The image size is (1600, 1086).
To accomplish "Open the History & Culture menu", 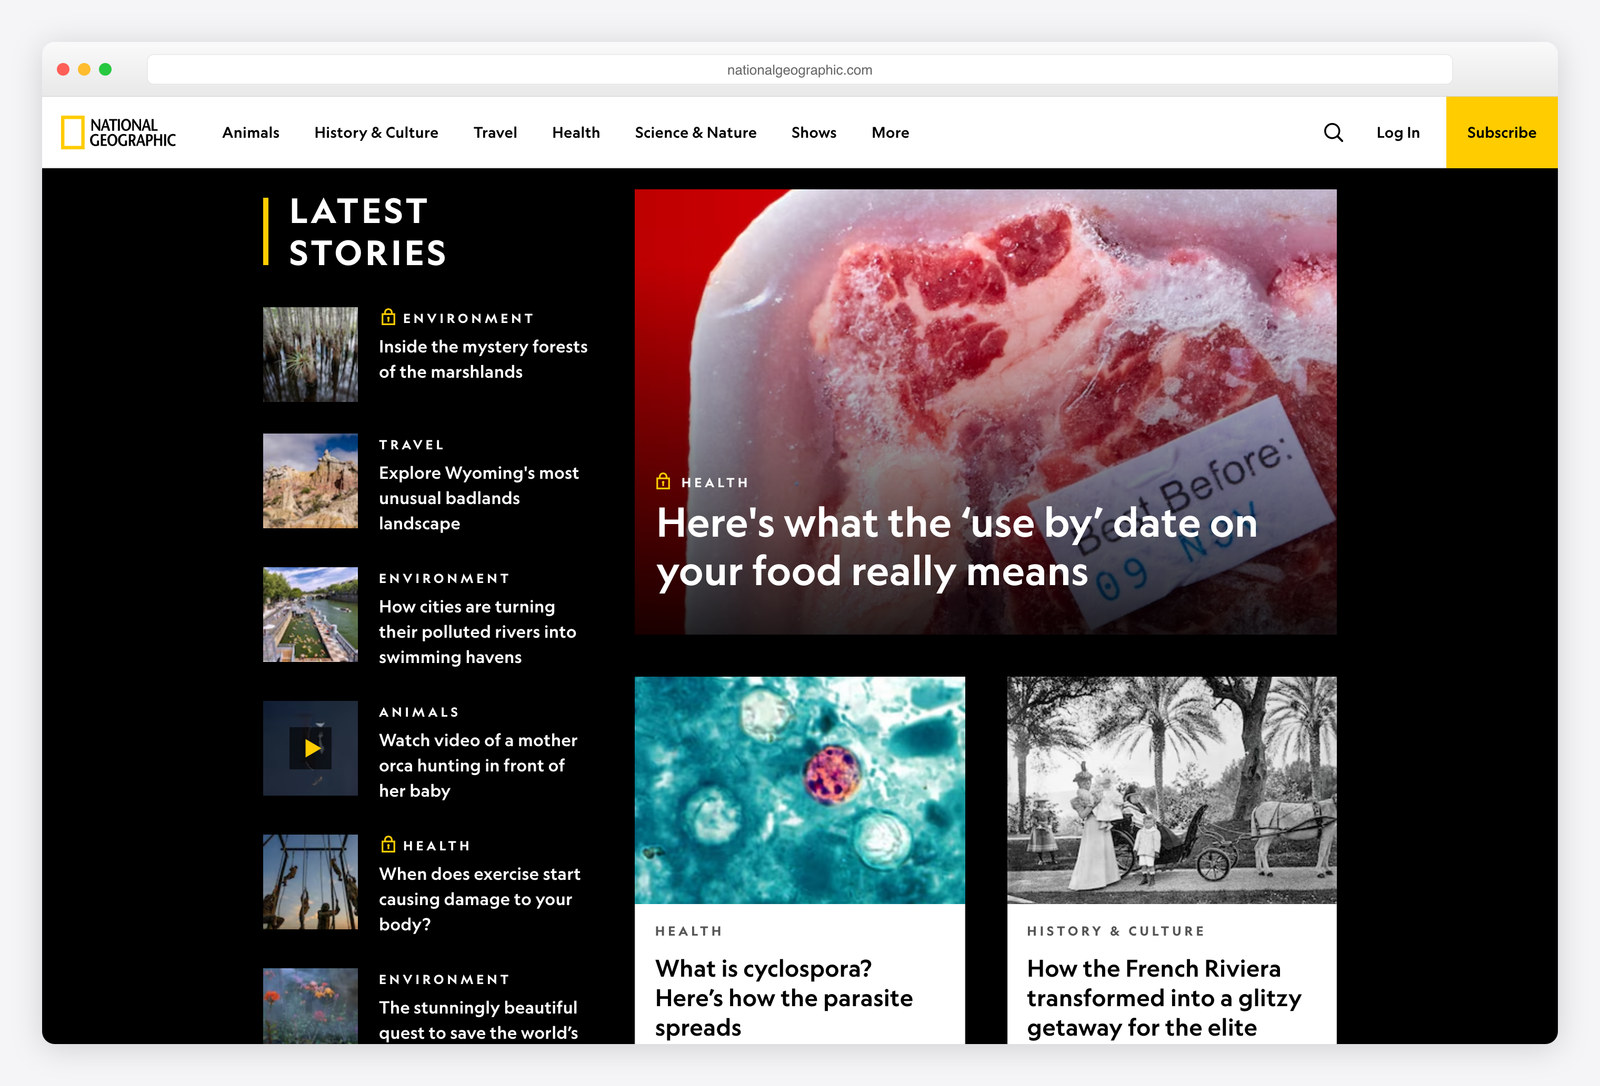I will (x=376, y=132).
